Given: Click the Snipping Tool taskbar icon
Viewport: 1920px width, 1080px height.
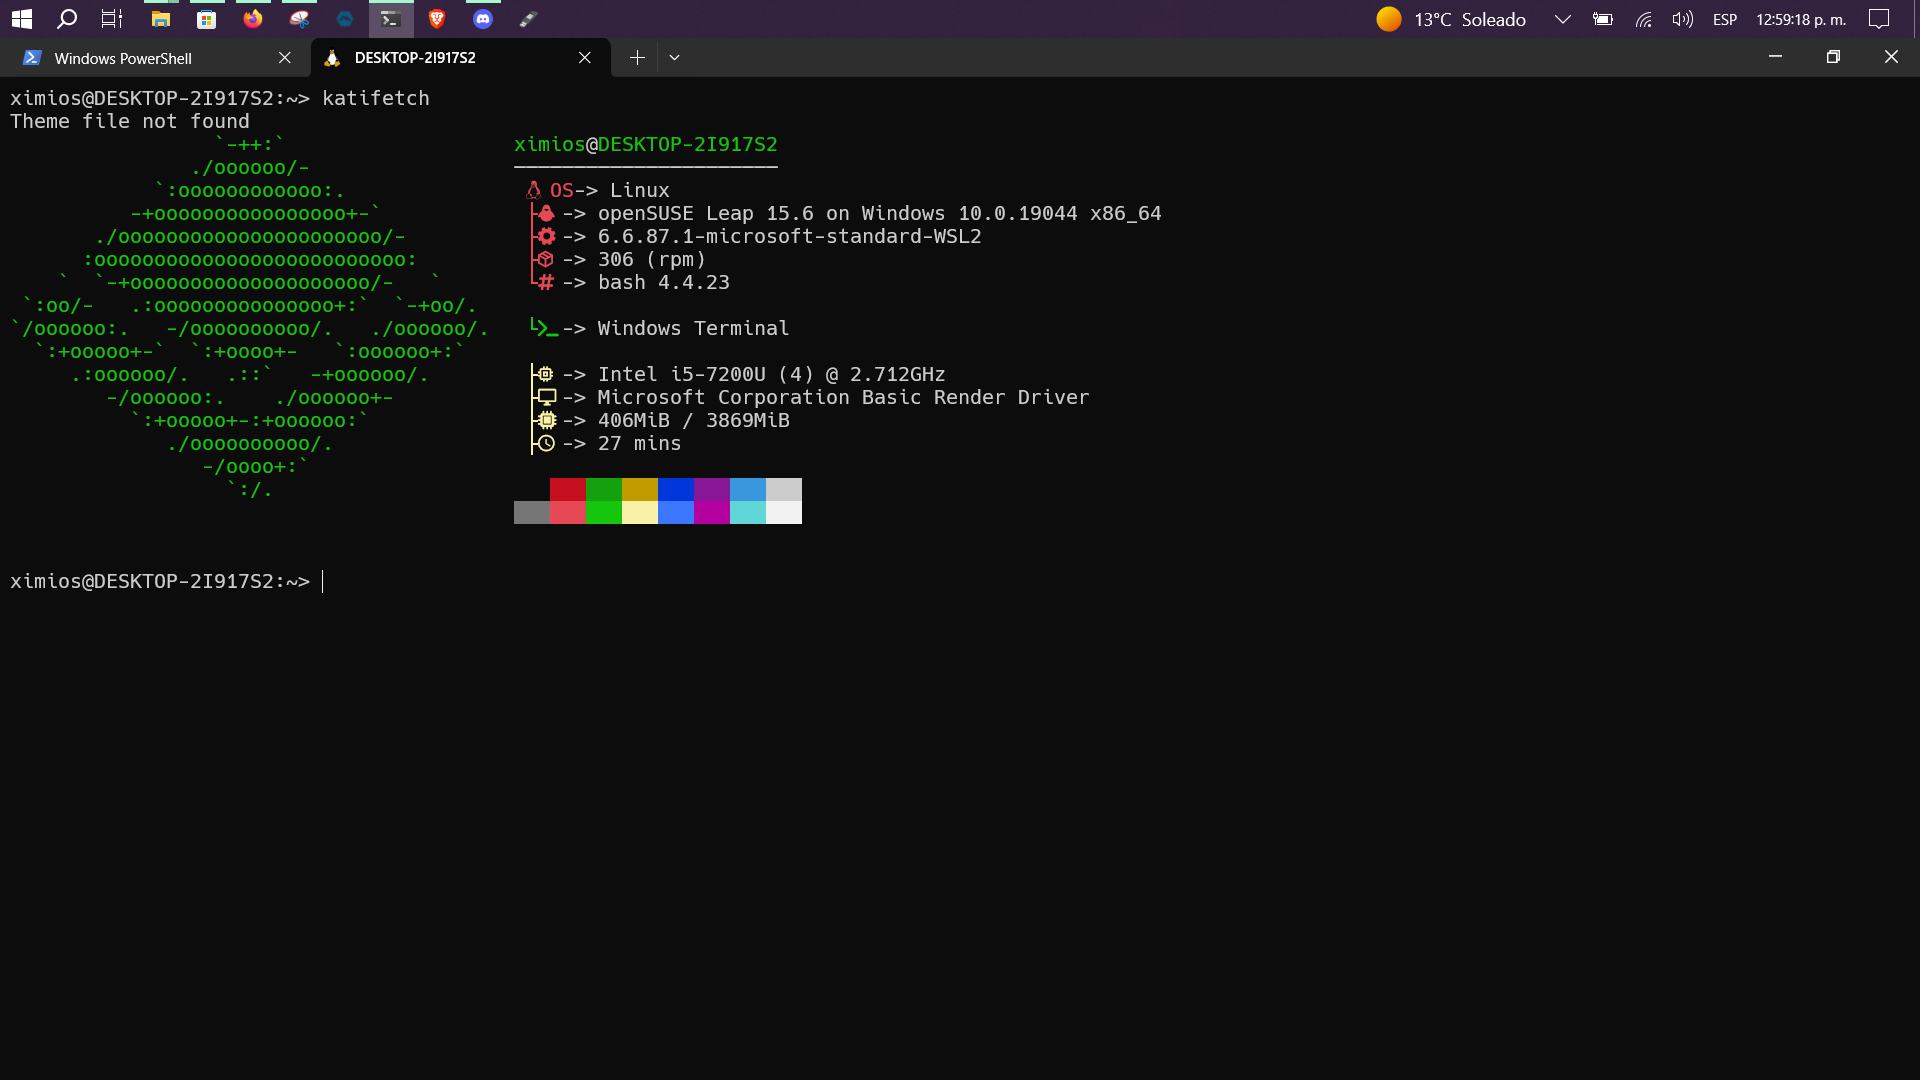Looking at the screenshot, I should [x=299, y=19].
